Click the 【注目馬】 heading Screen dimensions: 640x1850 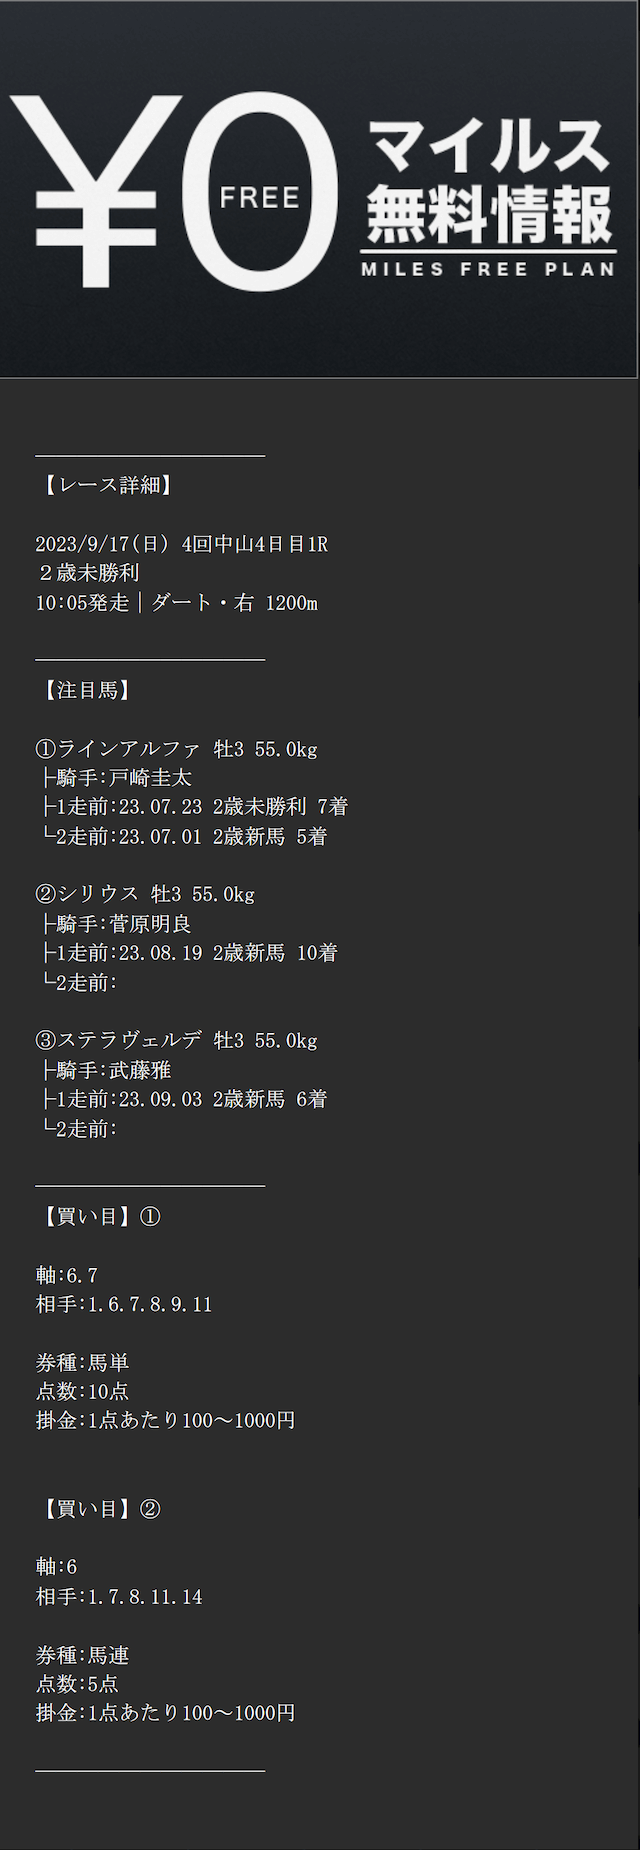pos(88,690)
